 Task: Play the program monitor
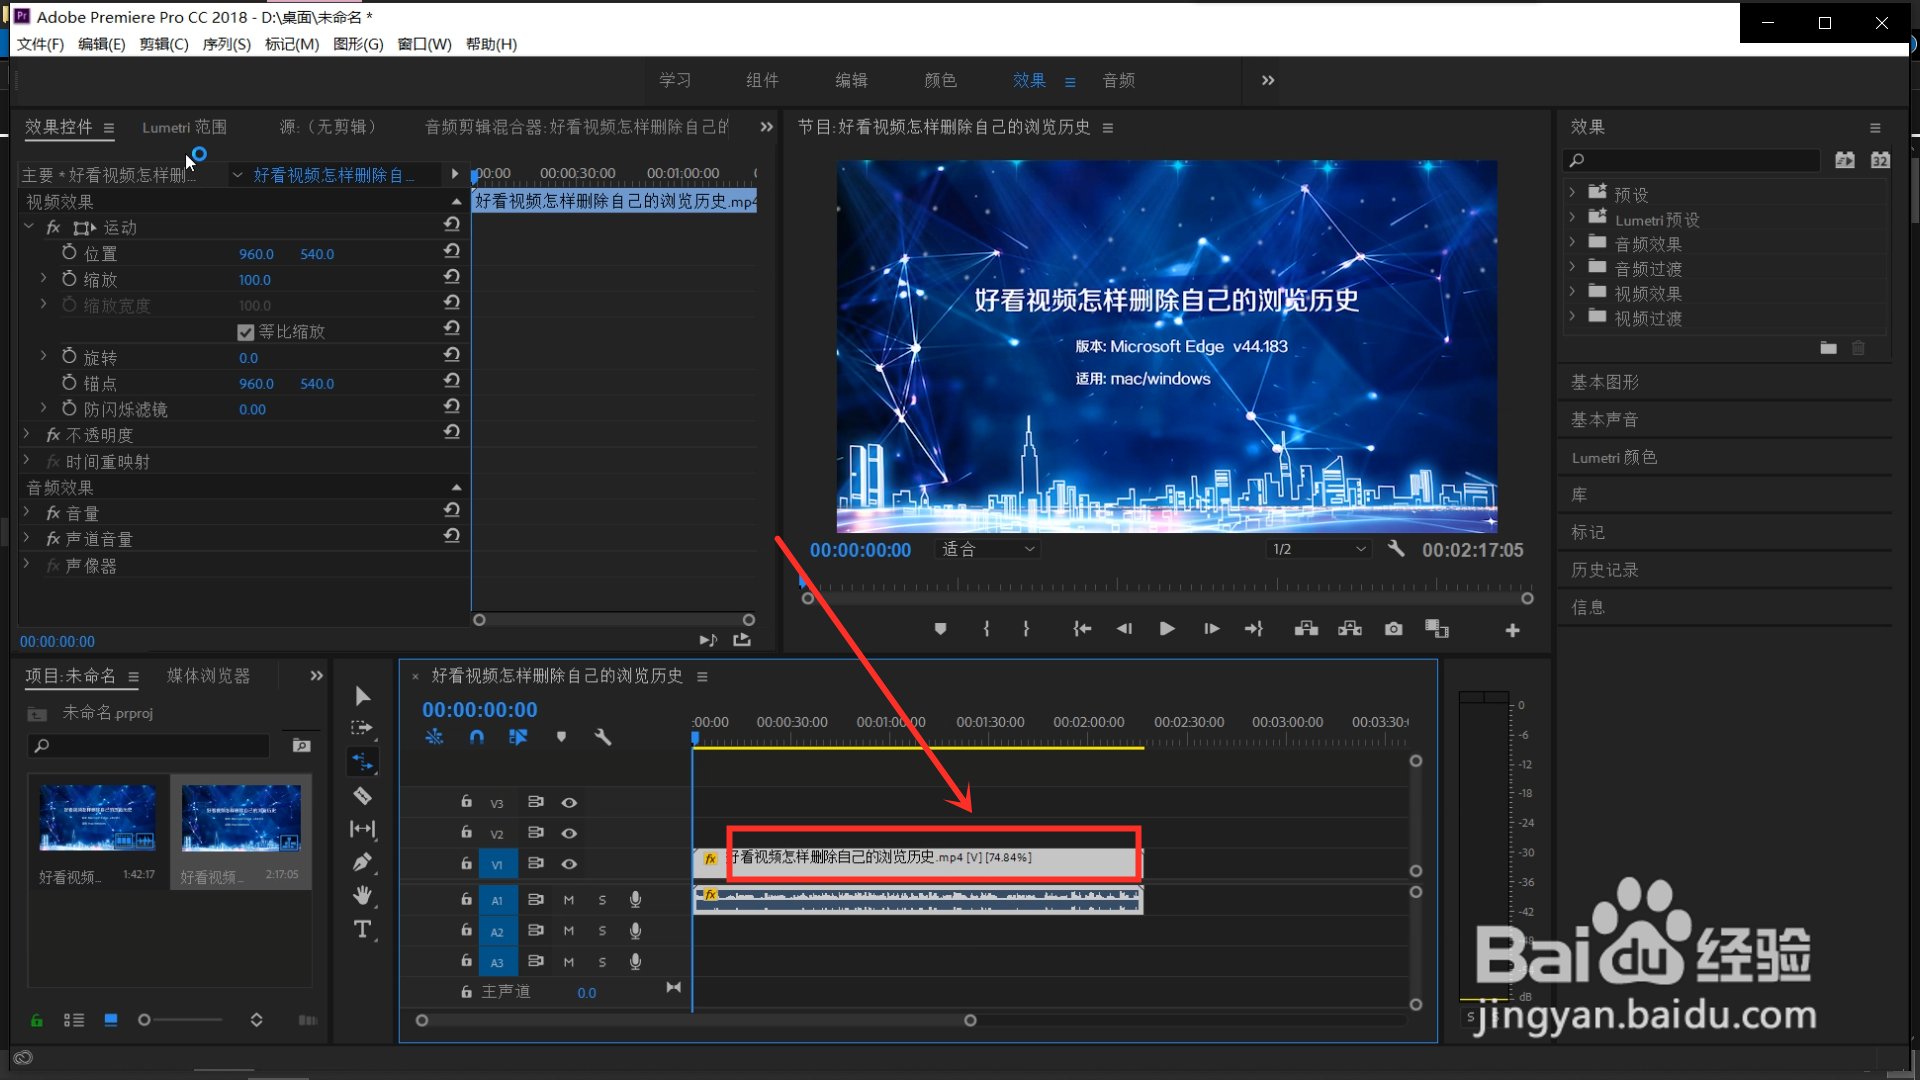click(x=1166, y=629)
